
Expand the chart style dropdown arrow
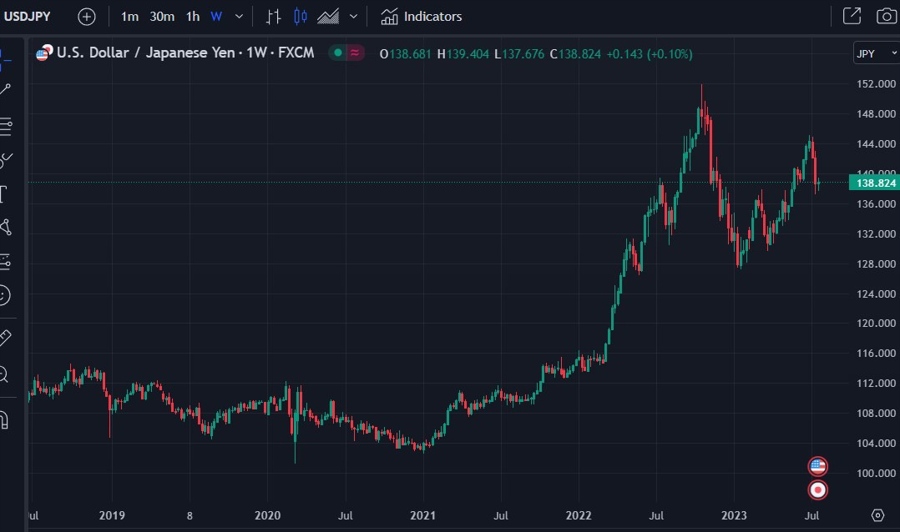point(354,17)
